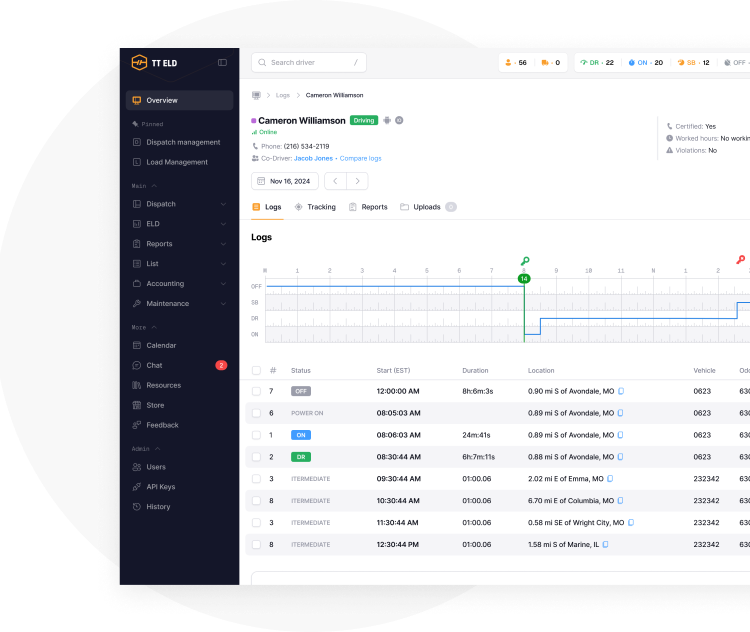Open the Calendar sidebar item
The width and height of the screenshot is (750, 632).
(160, 345)
